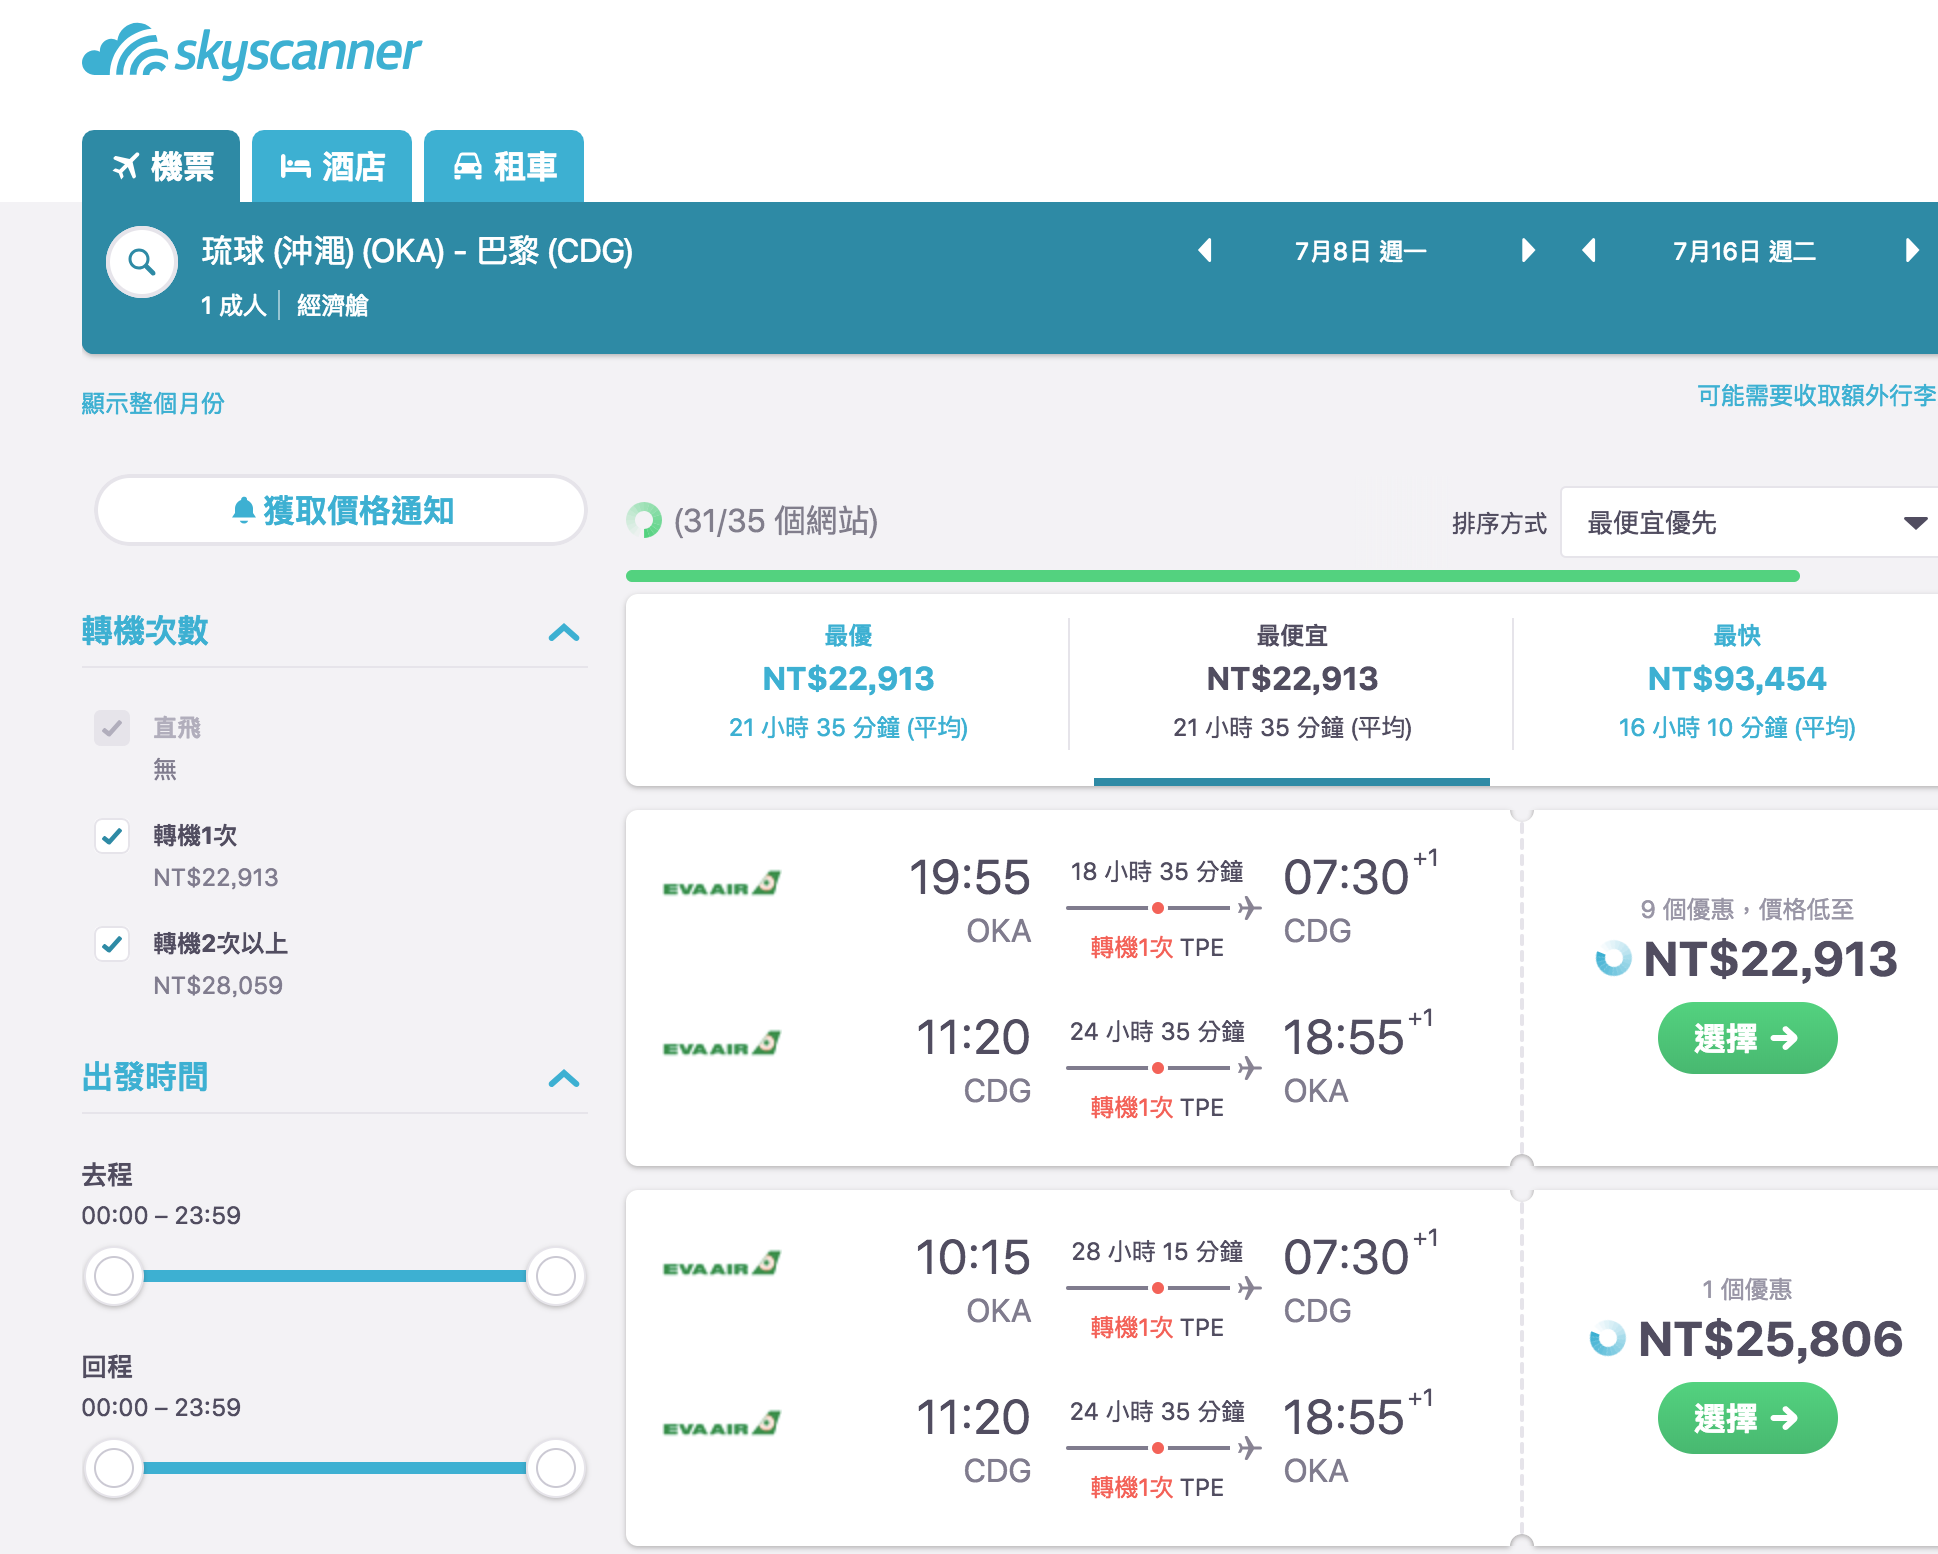Click left handle of 回程 time slider
Screen dimensions: 1938x1554
pos(114,1468)
